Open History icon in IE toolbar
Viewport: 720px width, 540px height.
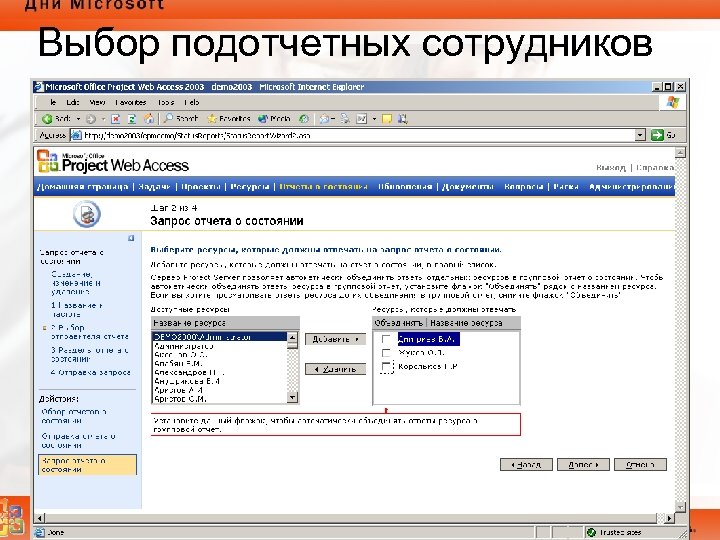(x=304, y=118)
